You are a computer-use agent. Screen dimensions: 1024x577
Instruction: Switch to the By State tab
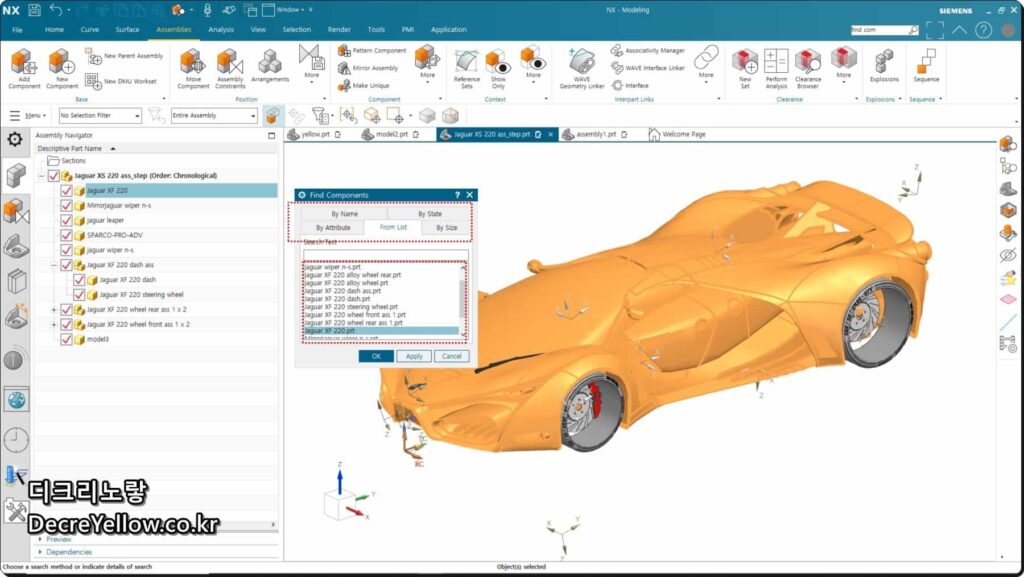pos(430,214)
